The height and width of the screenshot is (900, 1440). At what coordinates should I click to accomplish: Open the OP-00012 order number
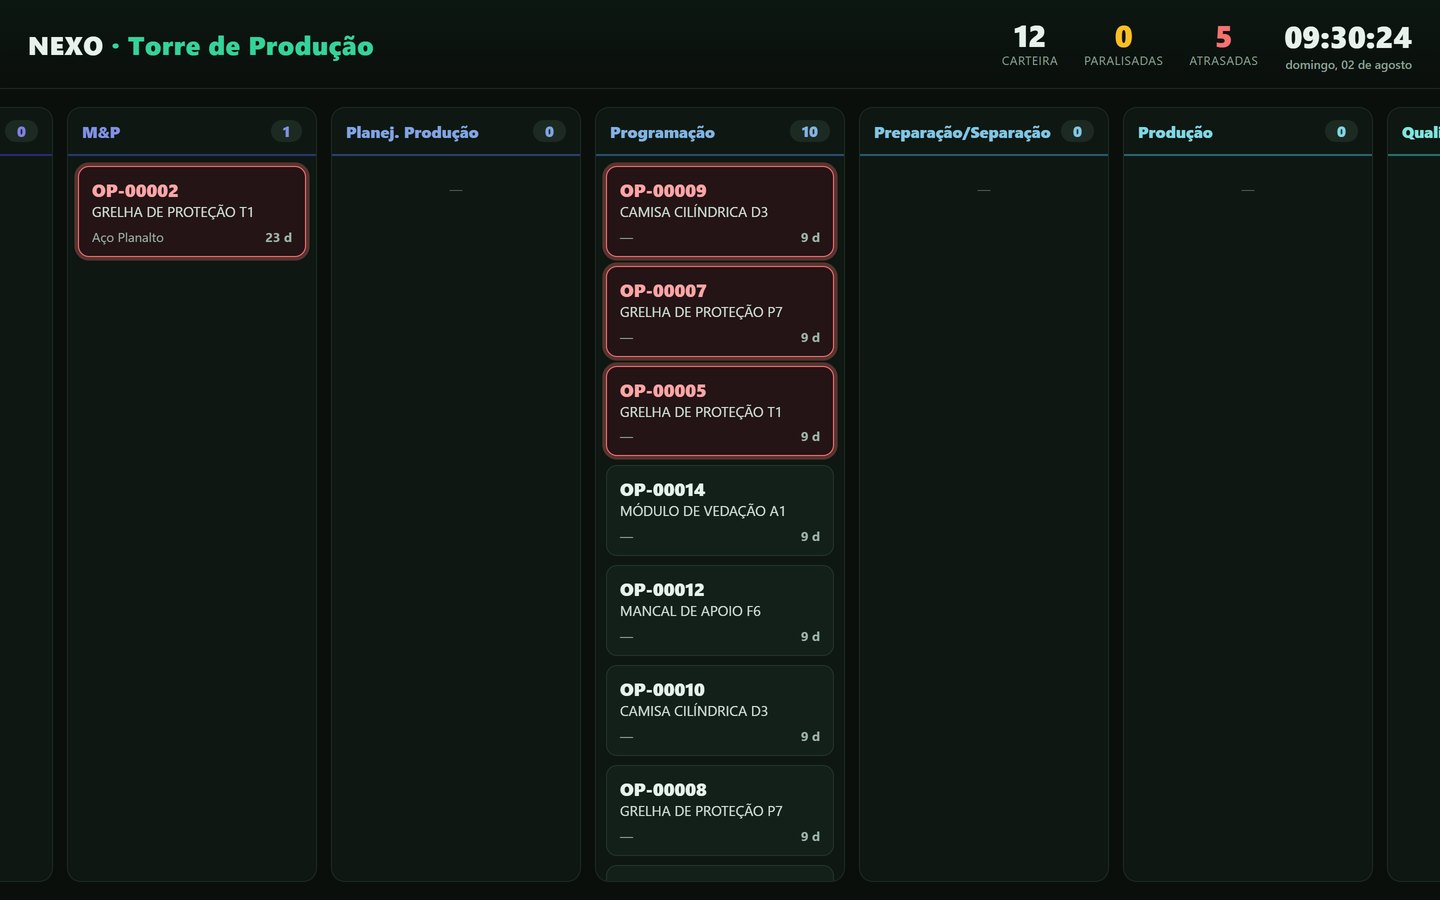click(x=662, y=590)
